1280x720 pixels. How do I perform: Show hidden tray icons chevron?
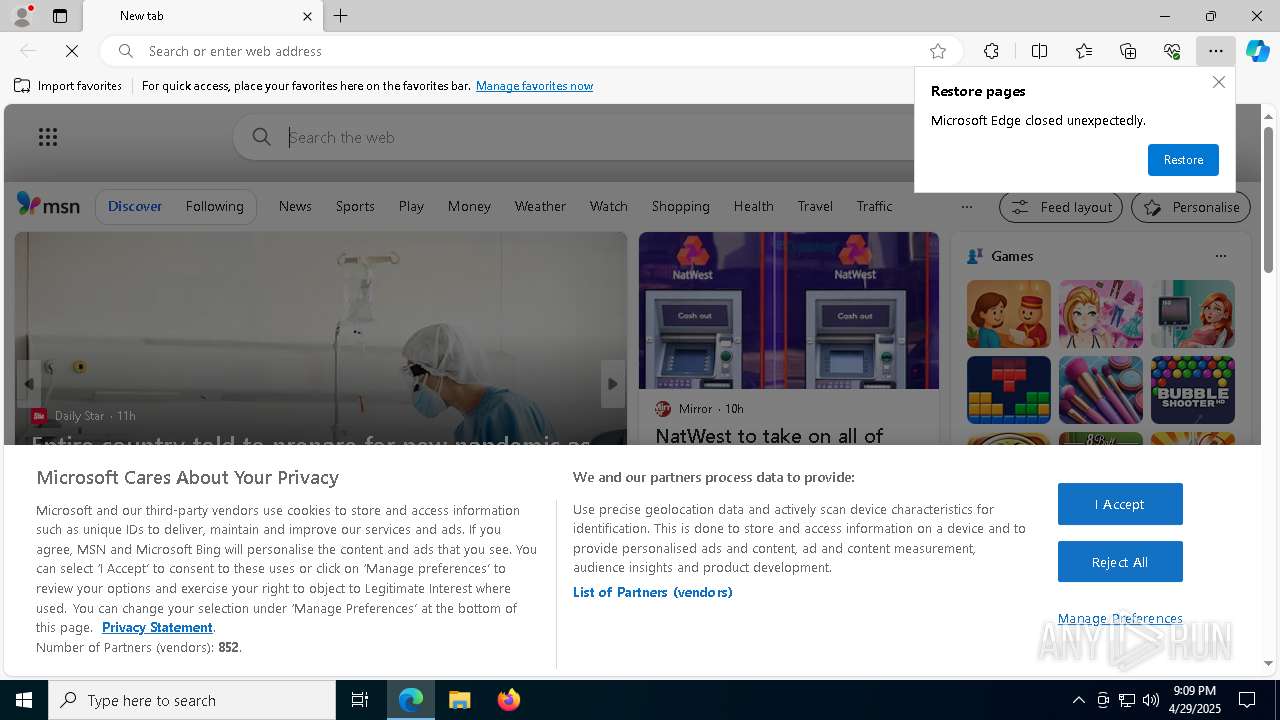click(1078, 700)
